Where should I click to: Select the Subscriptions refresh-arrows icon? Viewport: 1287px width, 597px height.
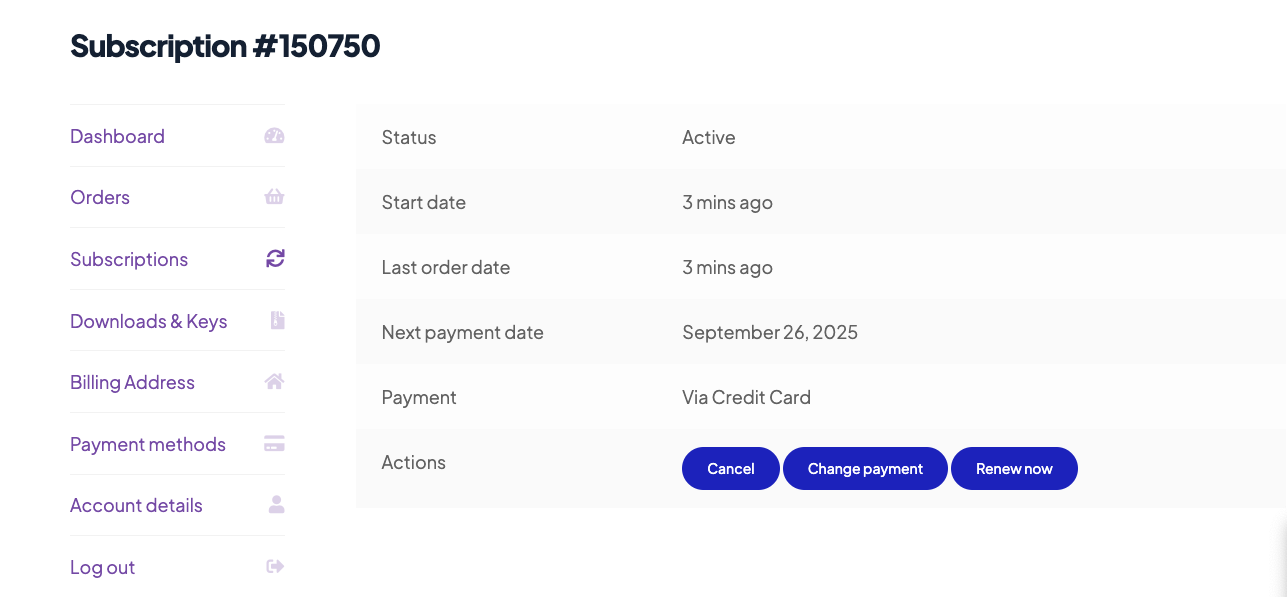click(x=274, y=258)
